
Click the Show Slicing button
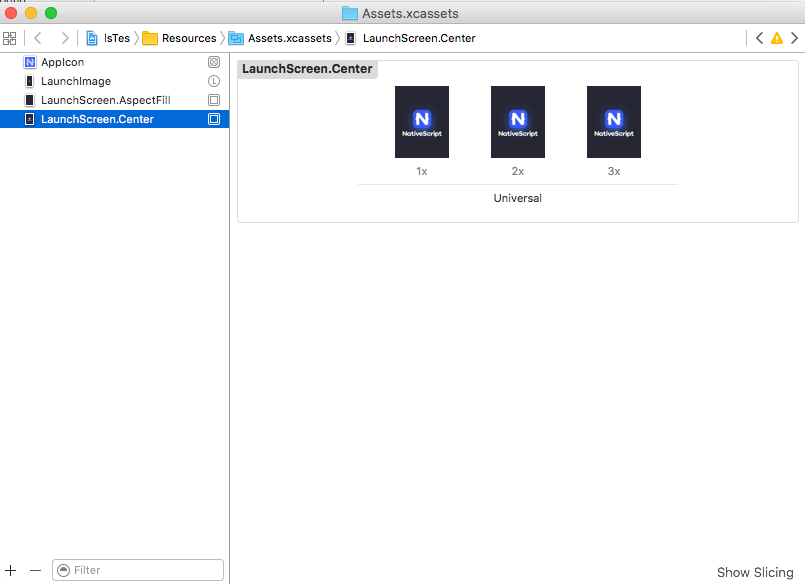tap(755, 572)
